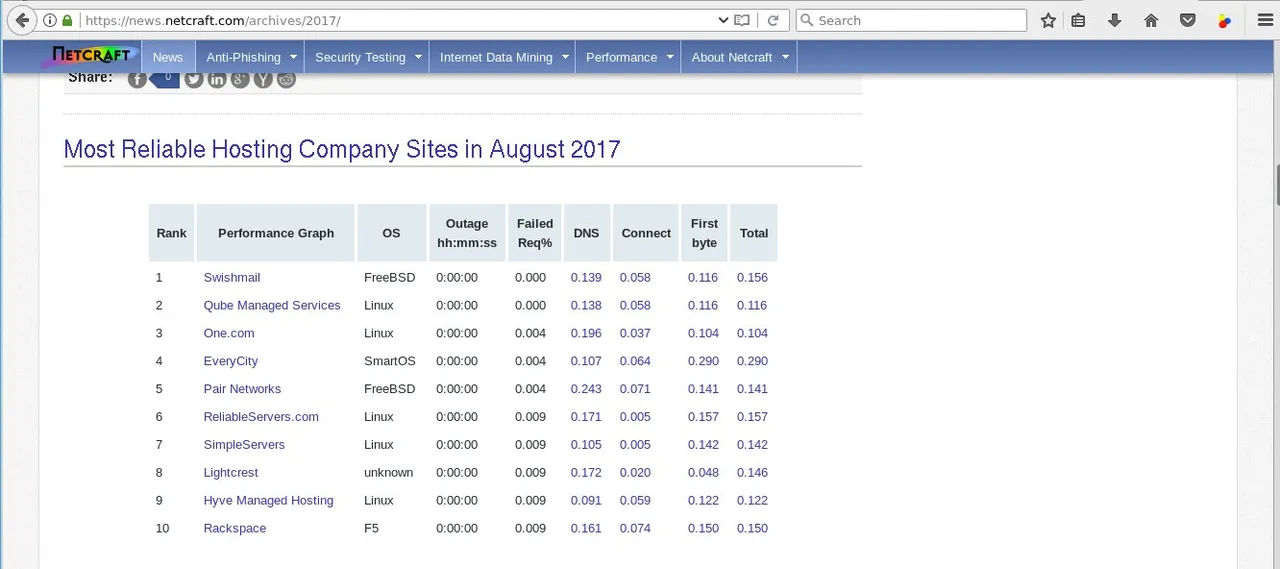Viewport: 1280px width, 569px height.
Task: Open the ReliableServers.com performance graph
Action: [261, 417]
